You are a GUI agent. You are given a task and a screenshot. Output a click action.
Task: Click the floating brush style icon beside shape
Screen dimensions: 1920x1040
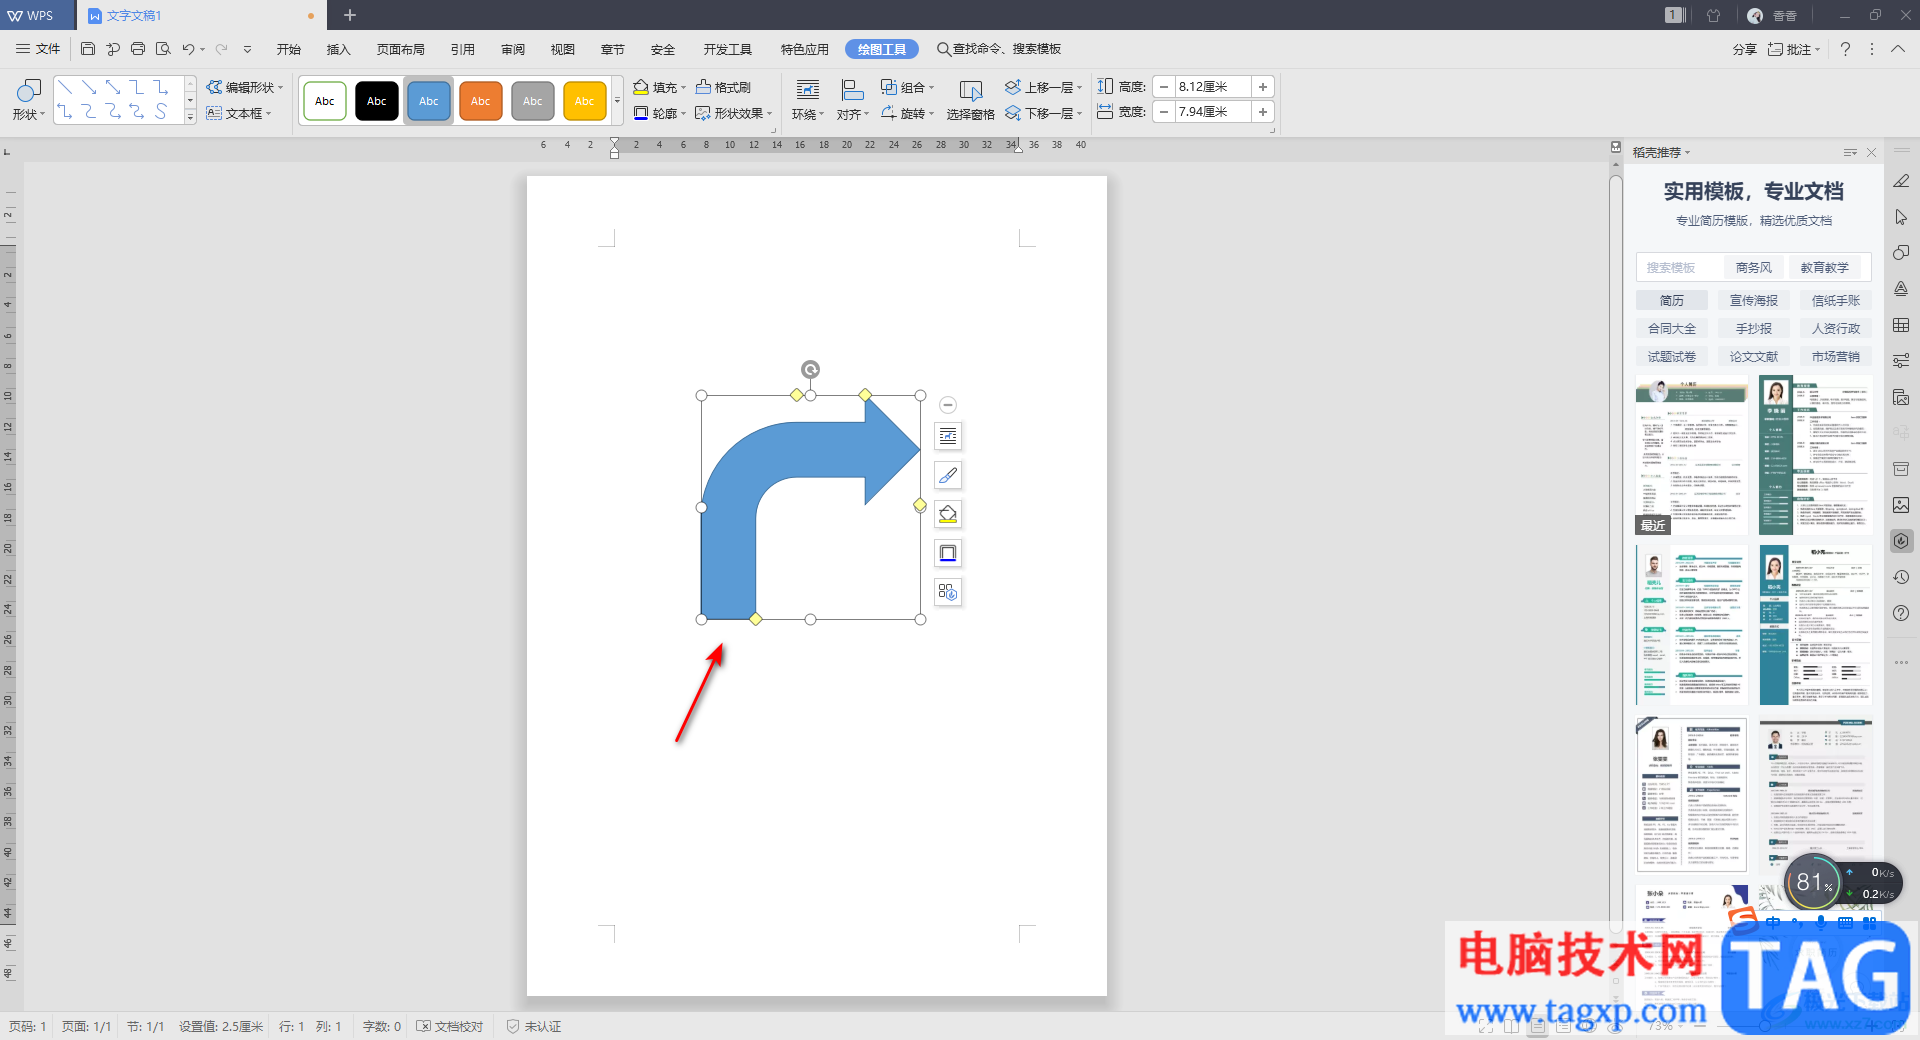click(948, 475)
